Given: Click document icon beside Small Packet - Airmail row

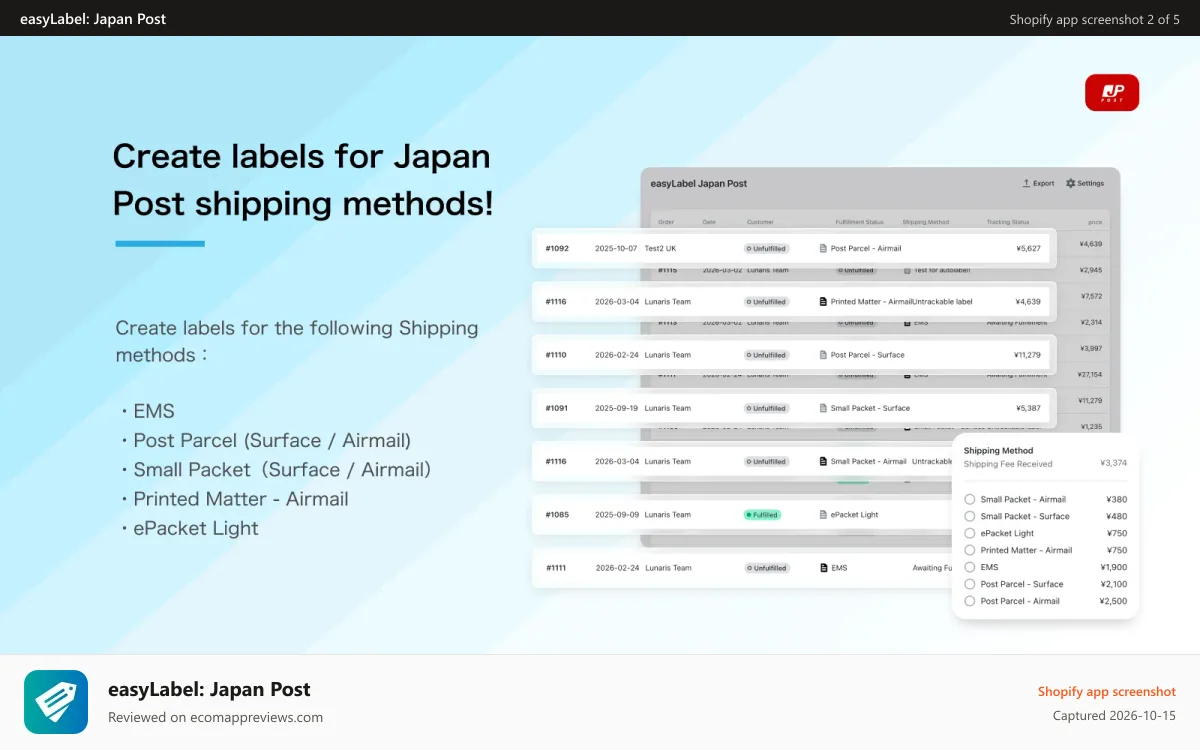Looking at the screenshot, I should point(823,461).
